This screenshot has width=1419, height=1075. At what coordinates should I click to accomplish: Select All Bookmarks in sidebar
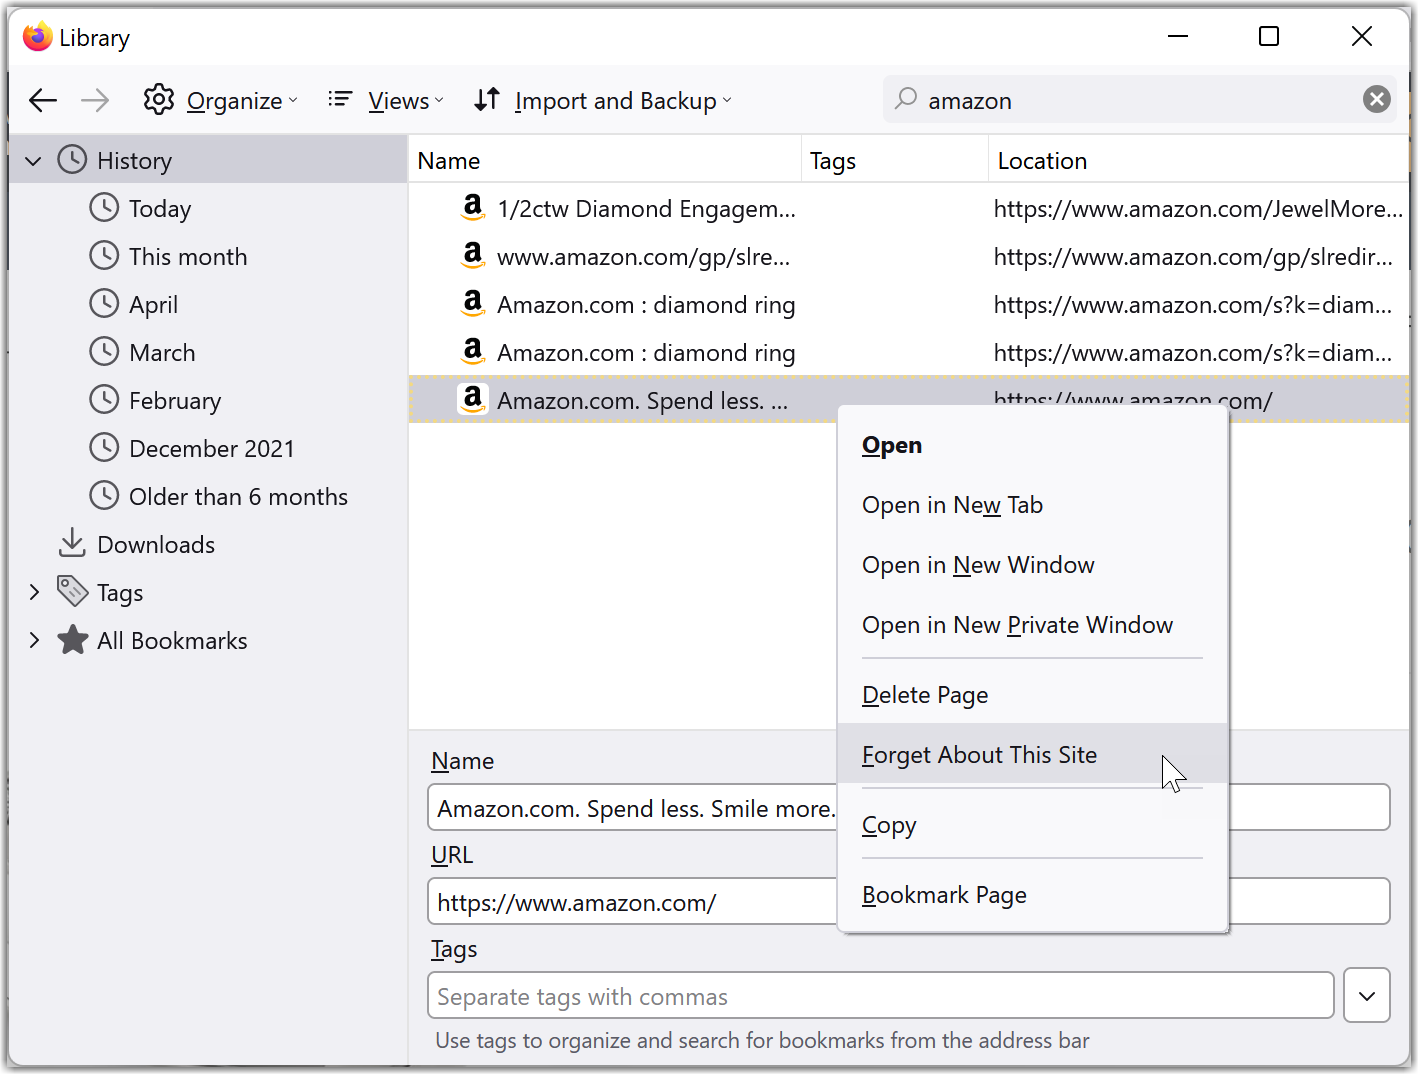pyautogui.click(x=172, y=640)
